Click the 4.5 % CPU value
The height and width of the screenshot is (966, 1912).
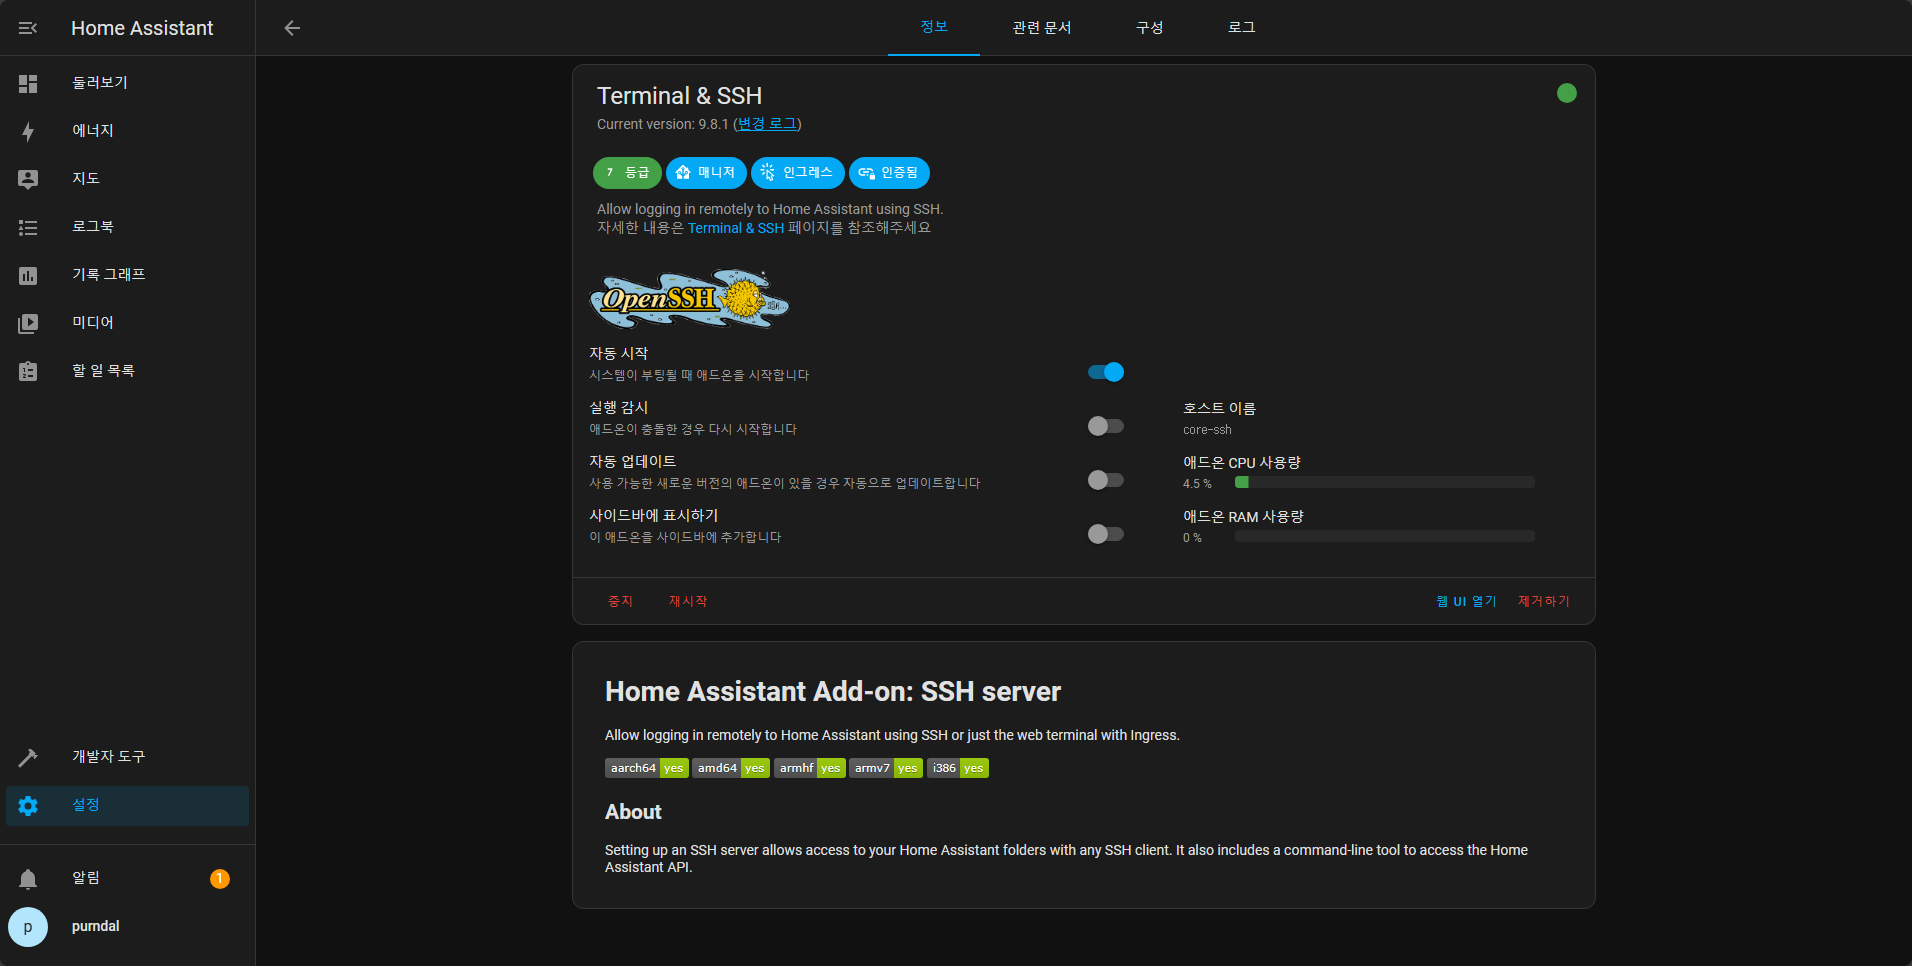point(1197,484)
